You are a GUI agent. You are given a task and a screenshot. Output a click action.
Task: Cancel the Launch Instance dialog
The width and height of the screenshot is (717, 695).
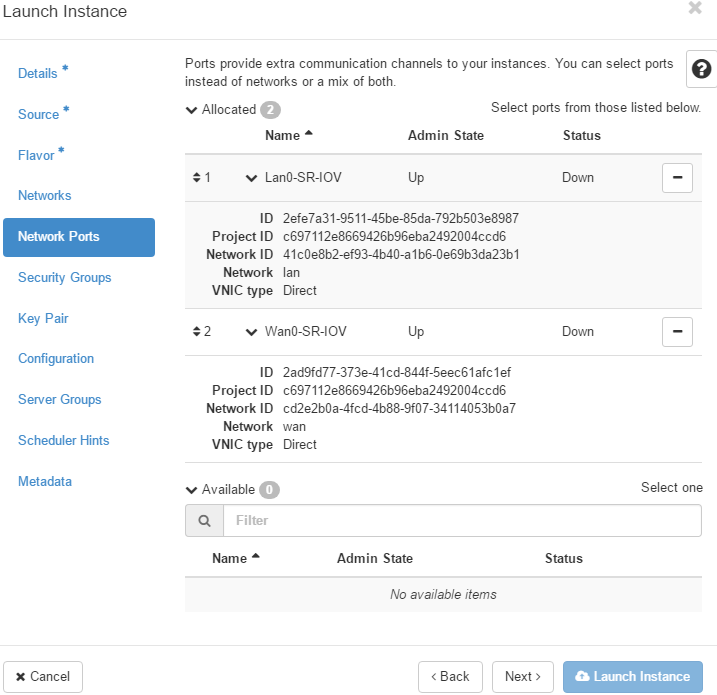(x=43, y=677)
